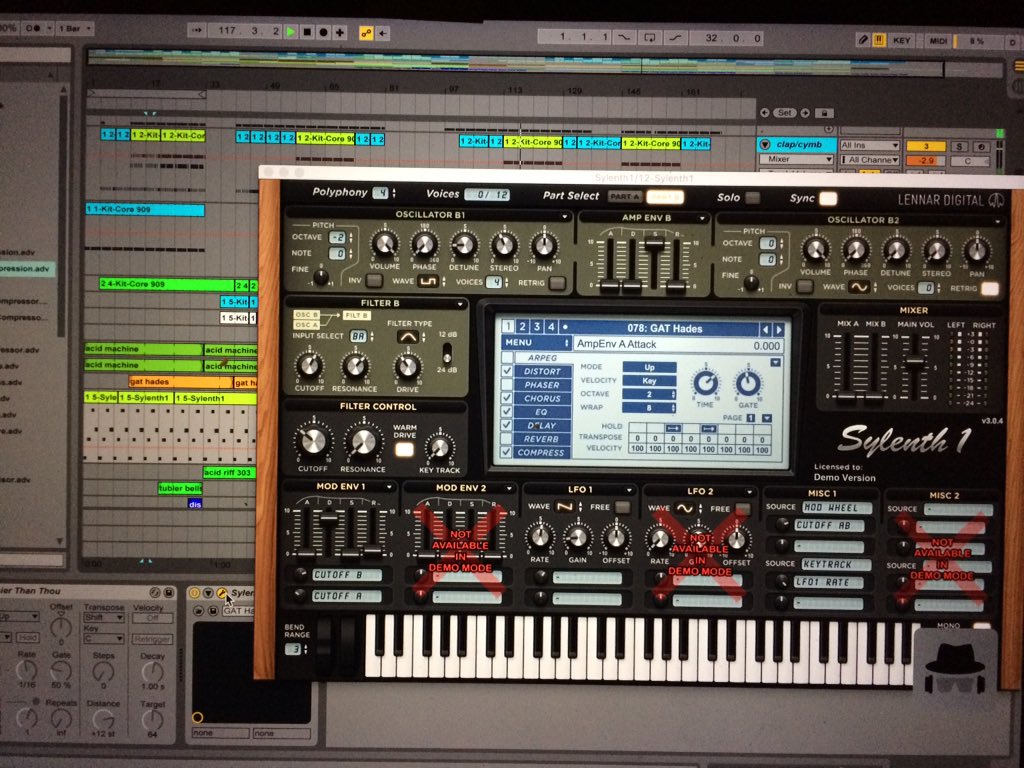Open the arpeggiator Velocity Key selector

click(649, 380)
